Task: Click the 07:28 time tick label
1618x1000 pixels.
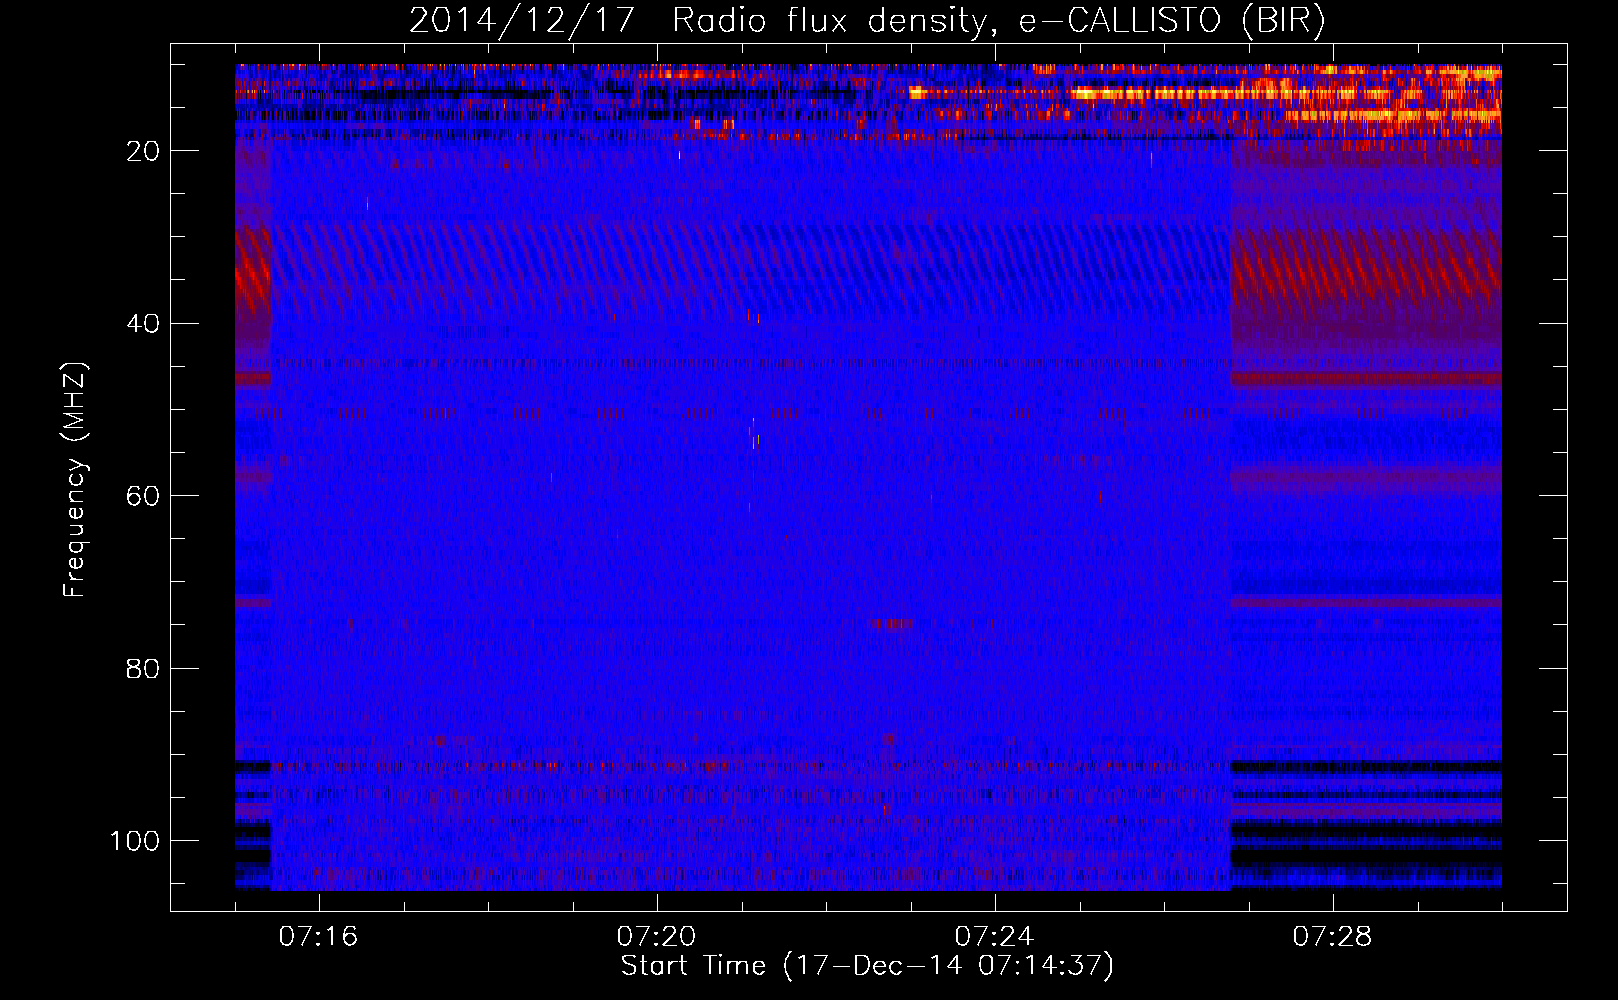Action: (1332, 936)
